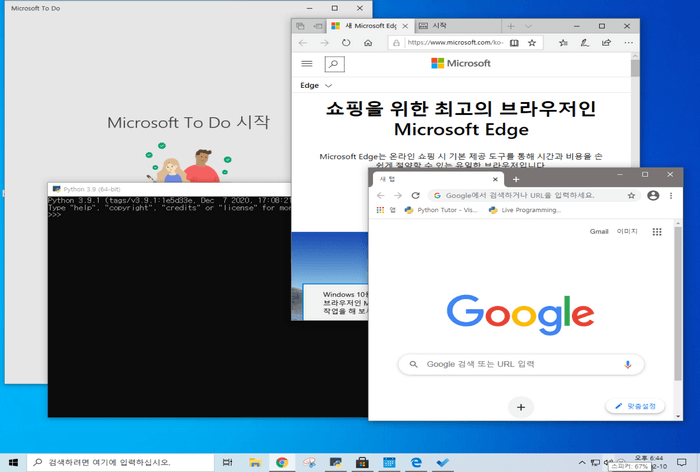Click the Google search input box

[521, 364]
